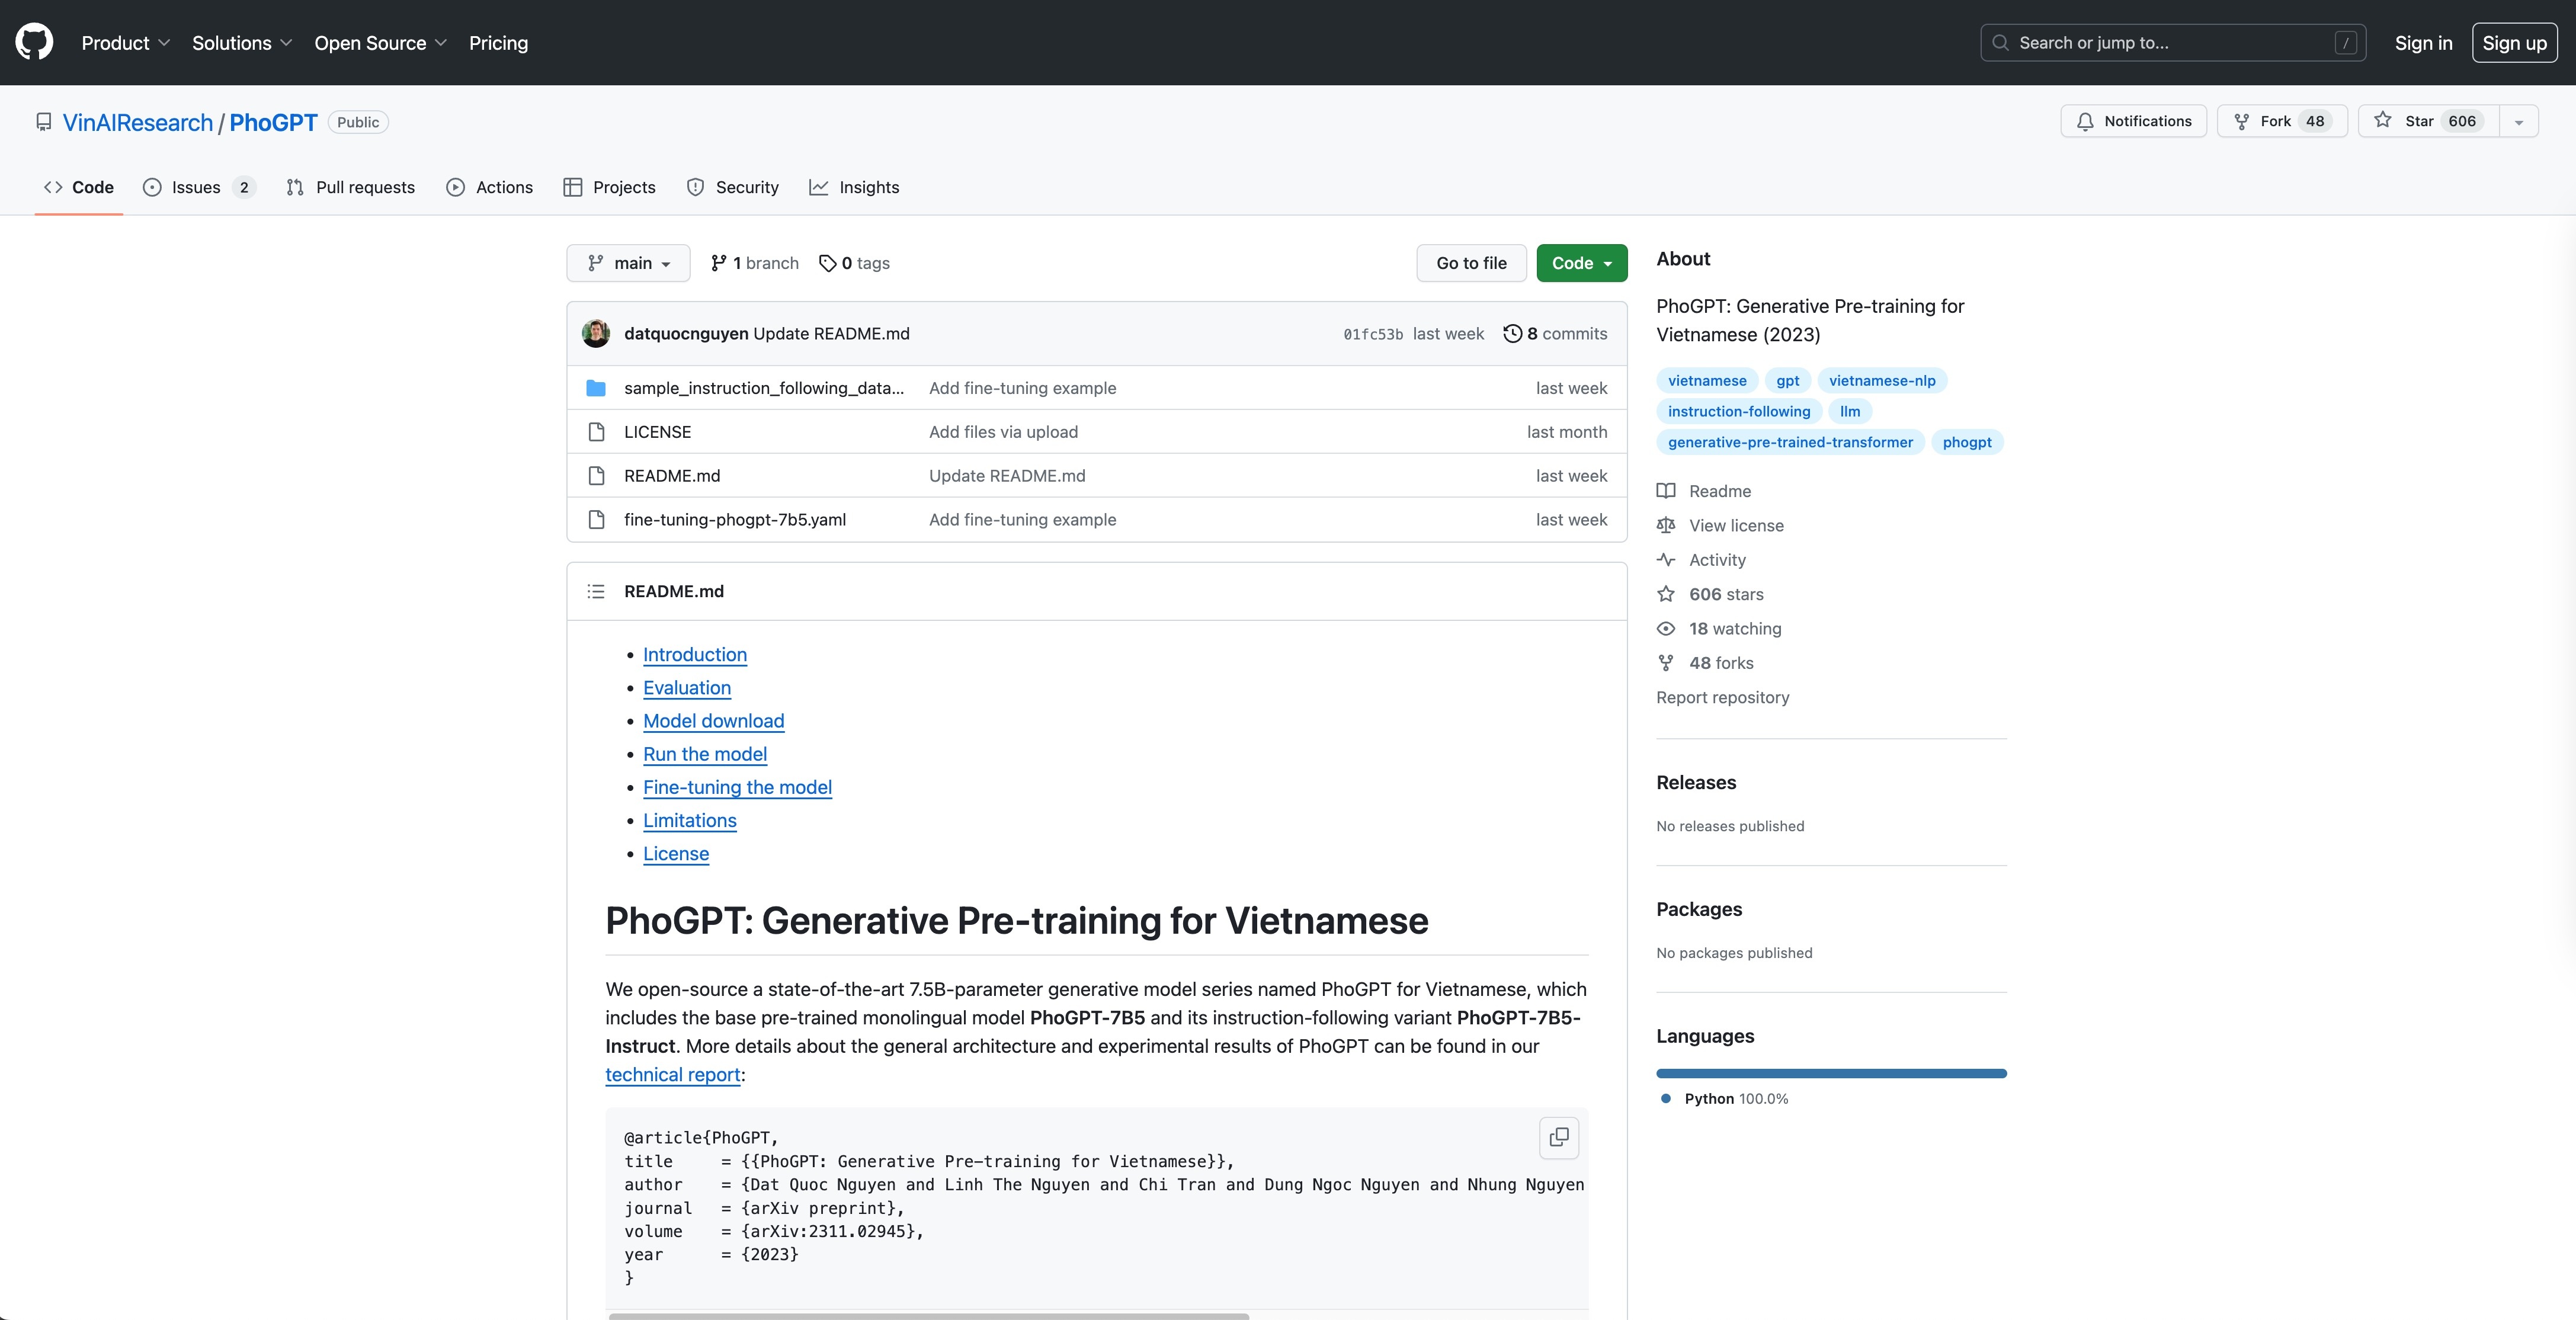The width and height of the screenshot is (2576, 1320).
Task: Click the GitHub Octocat logo
Action: point(34,42)
